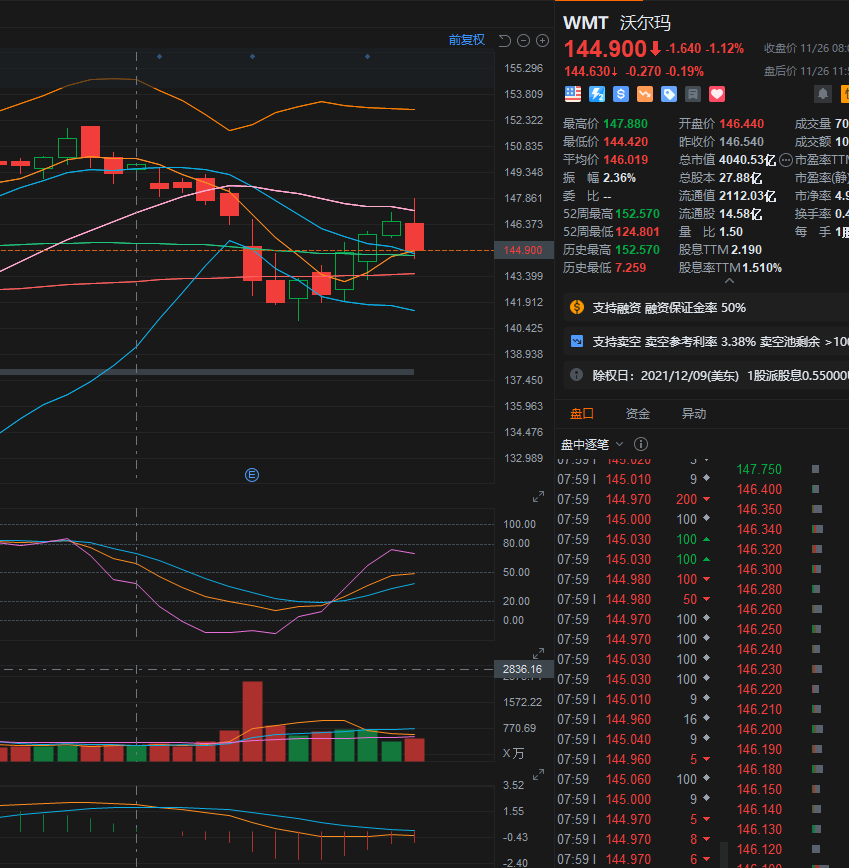This screenshot has height=868, width=849.
Task: Click the 147.750 price in order book
Action: coord(759,469)
